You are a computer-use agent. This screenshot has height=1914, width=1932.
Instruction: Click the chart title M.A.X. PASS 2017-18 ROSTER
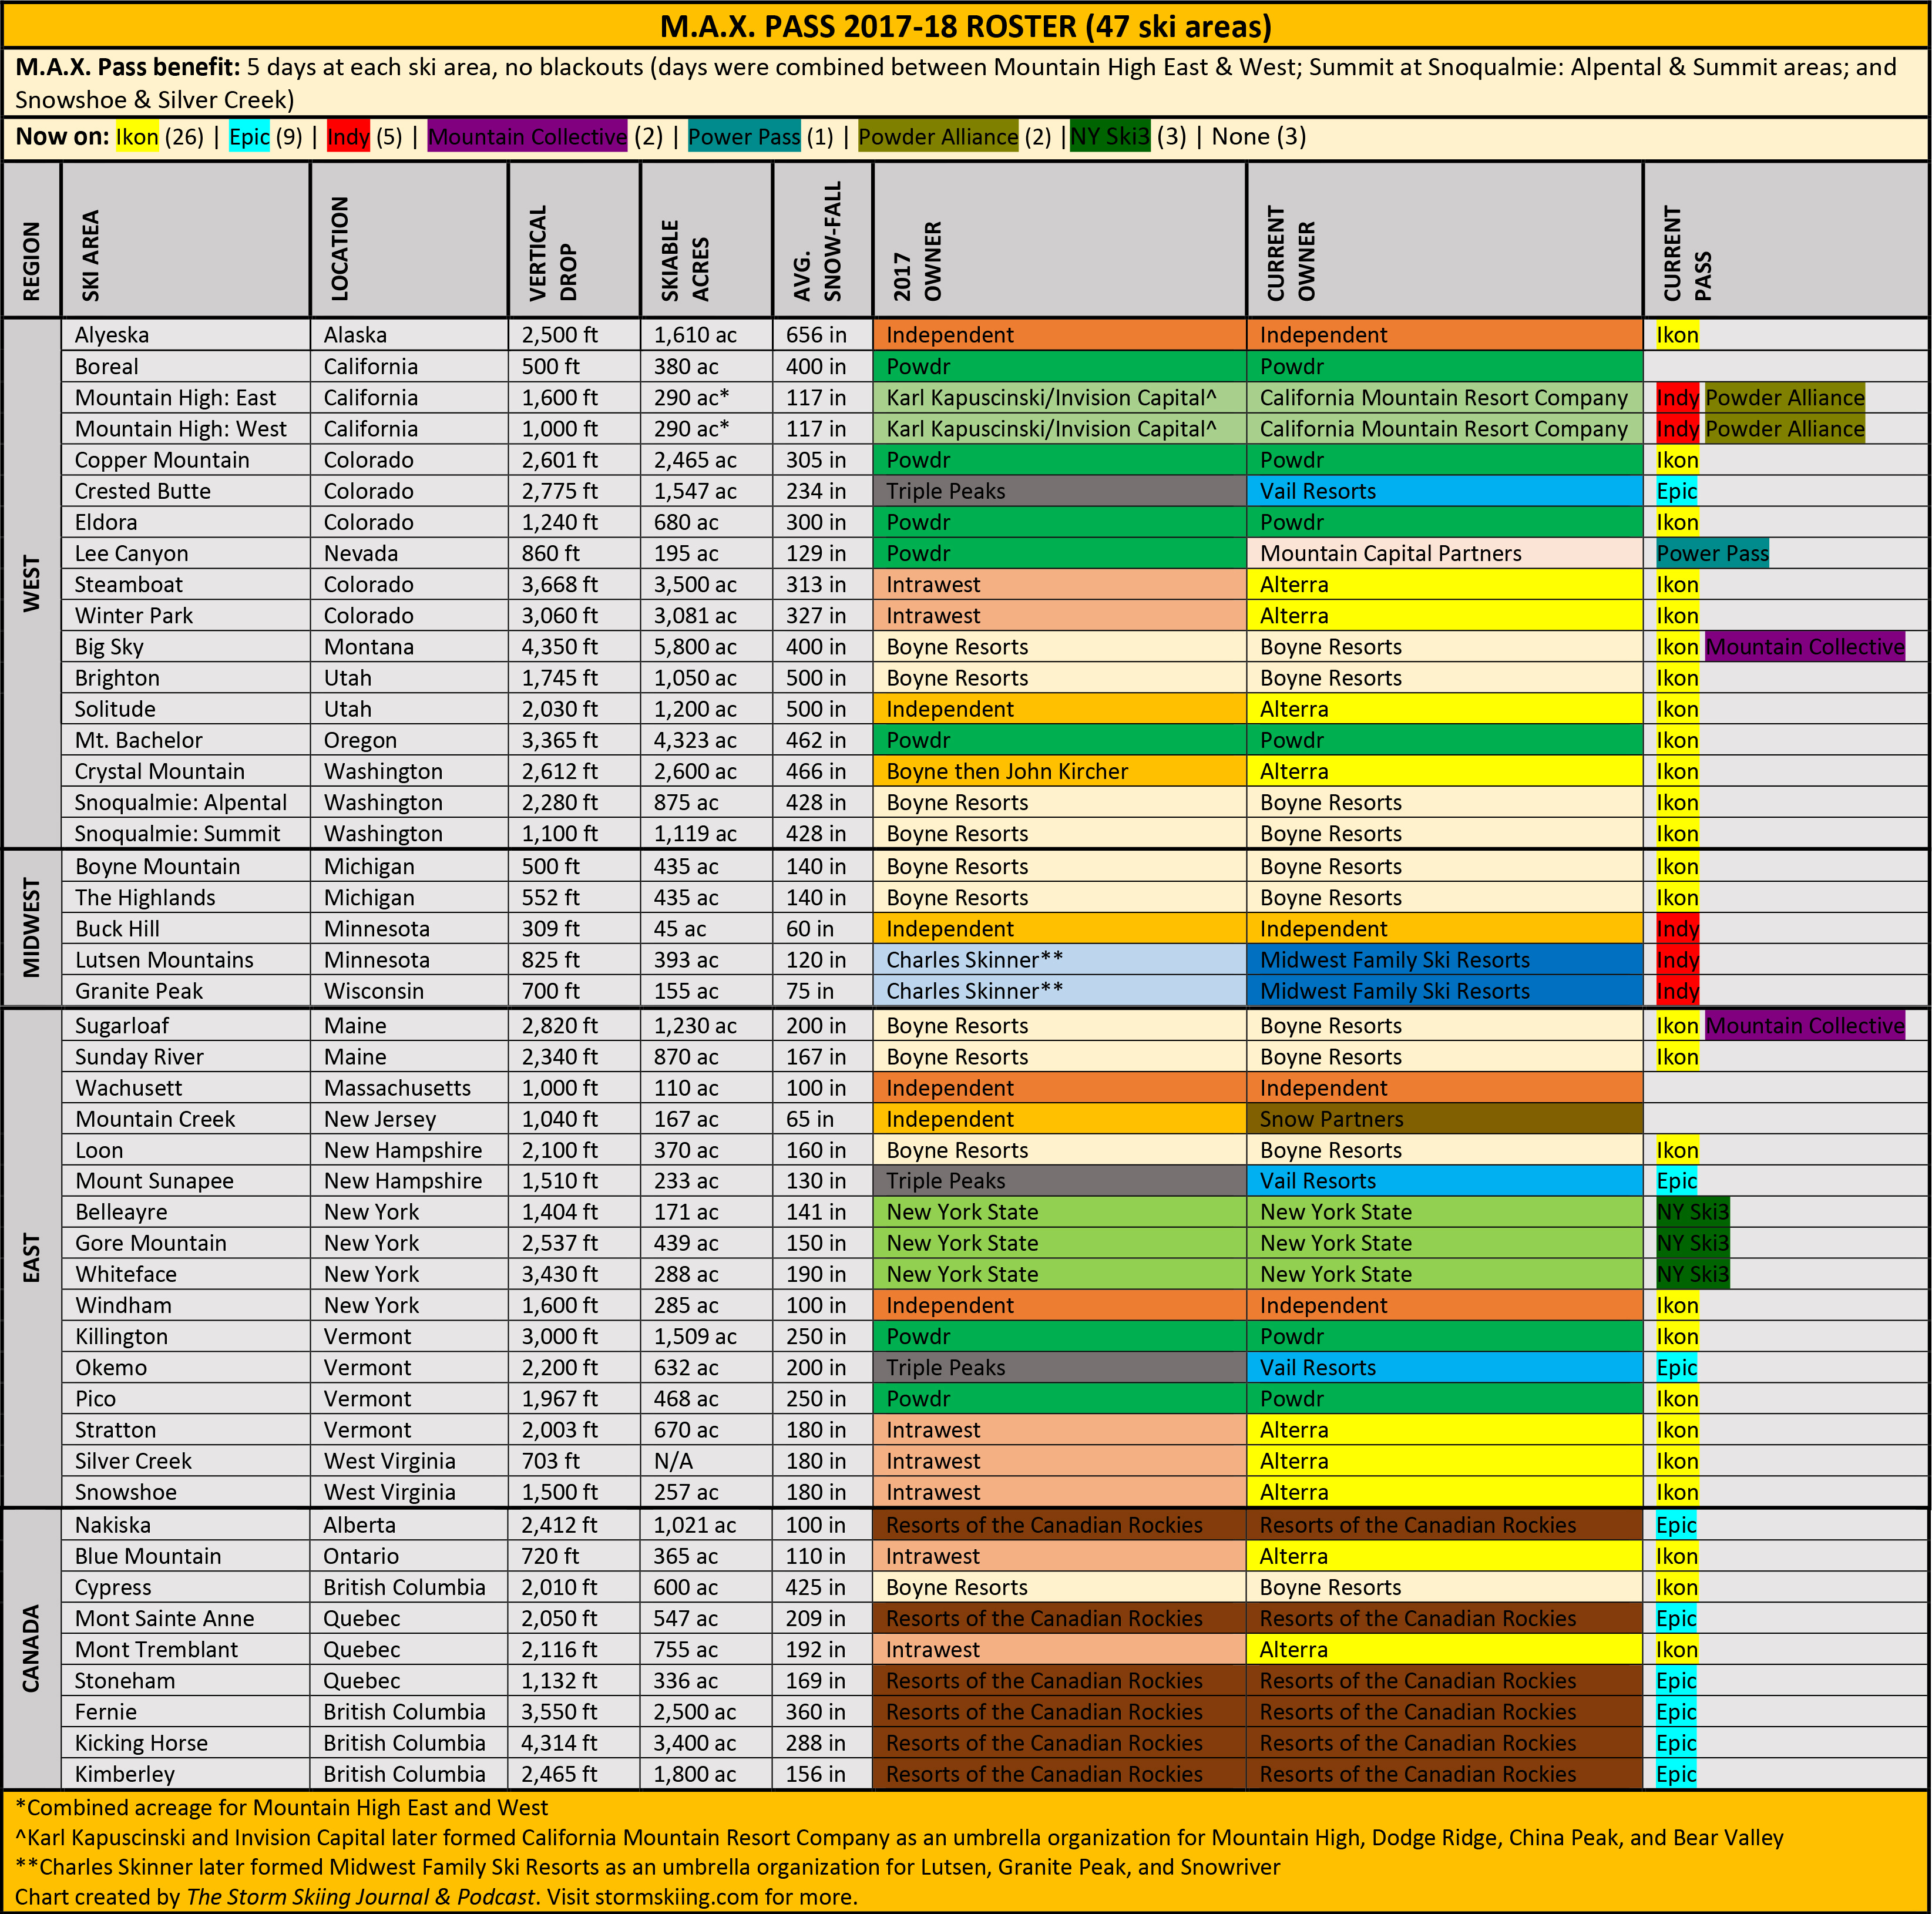pos(965,26)
